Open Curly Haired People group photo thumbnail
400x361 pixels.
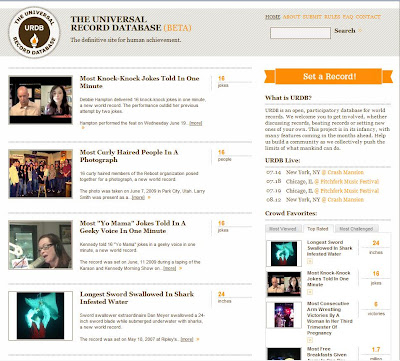point(40,174)
